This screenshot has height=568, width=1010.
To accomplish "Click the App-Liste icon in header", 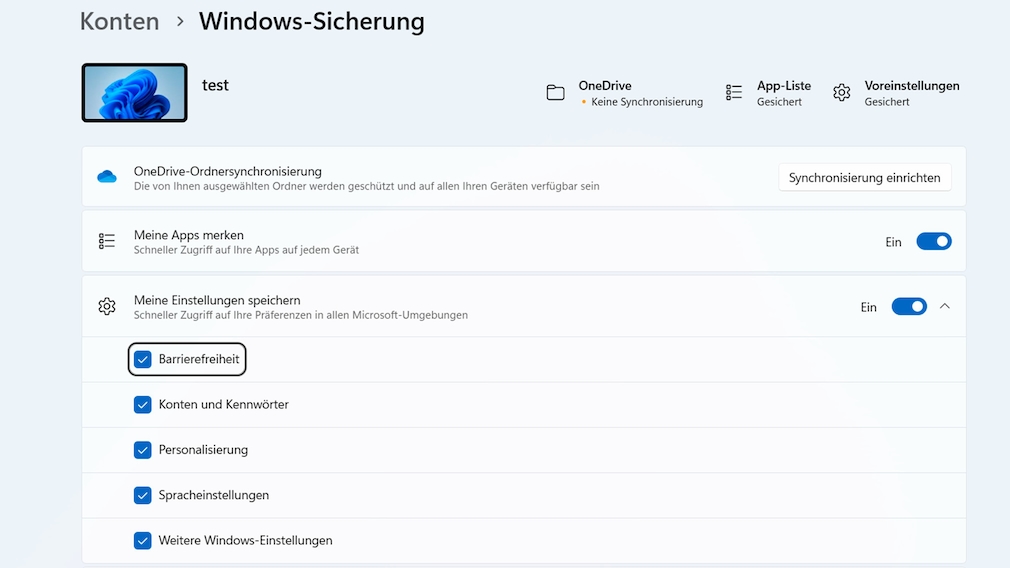I will click(x=734, y=93).
